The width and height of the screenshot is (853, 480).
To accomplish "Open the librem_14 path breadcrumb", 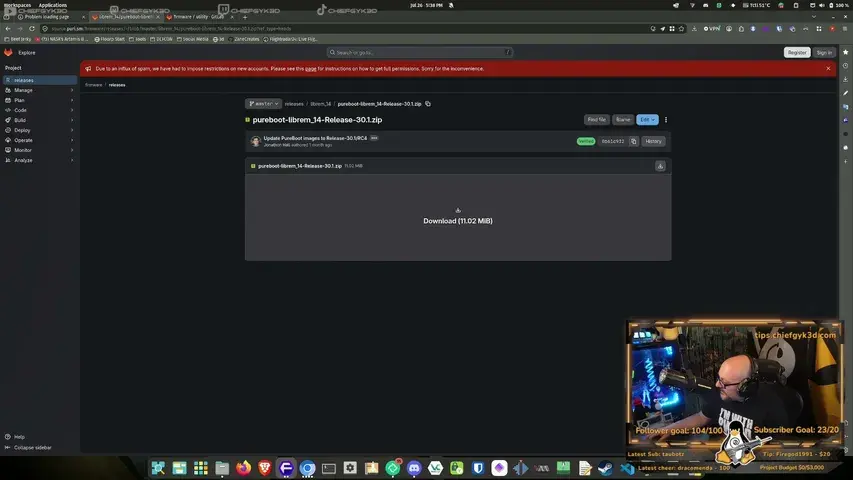I will pyautogui.click(x=320, y=104).
